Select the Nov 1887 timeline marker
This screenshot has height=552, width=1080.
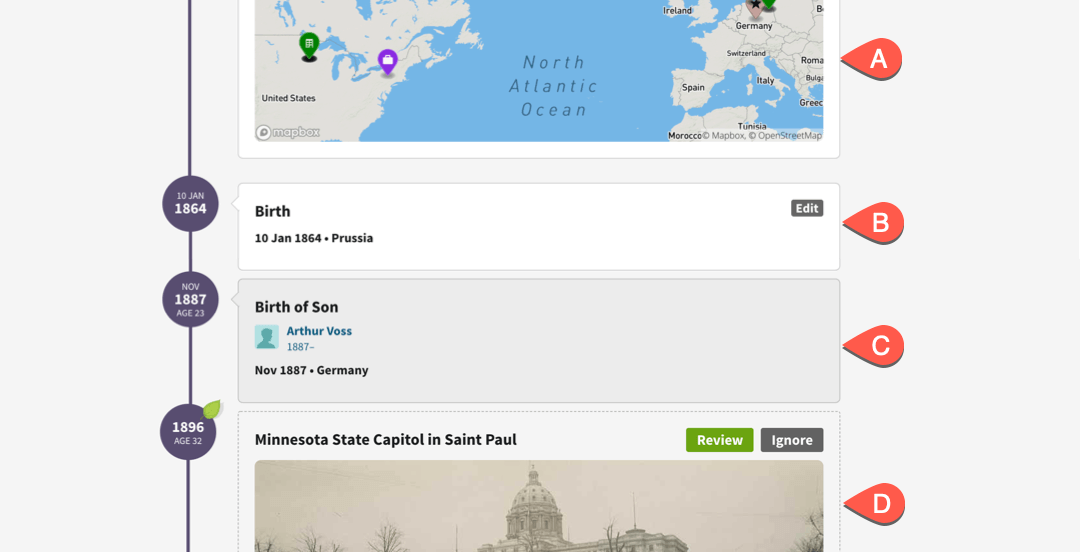190,299
